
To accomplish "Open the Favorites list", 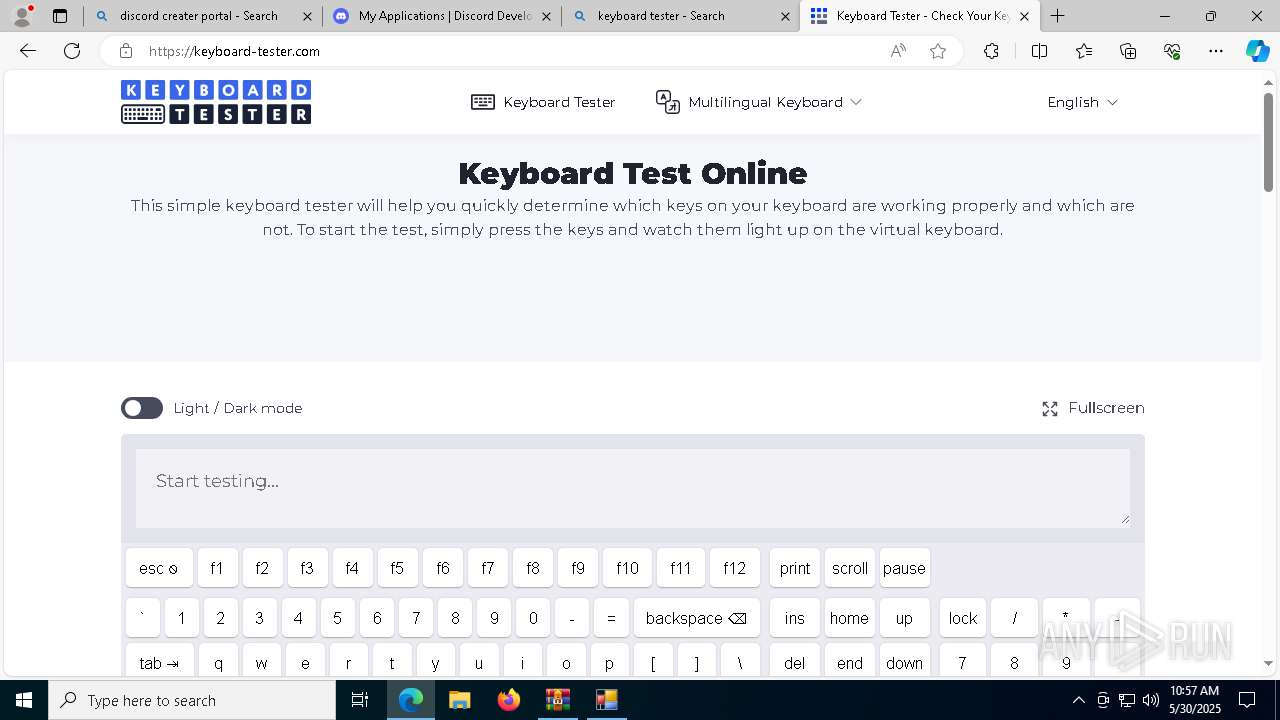I will click(x=1084, y=51).
